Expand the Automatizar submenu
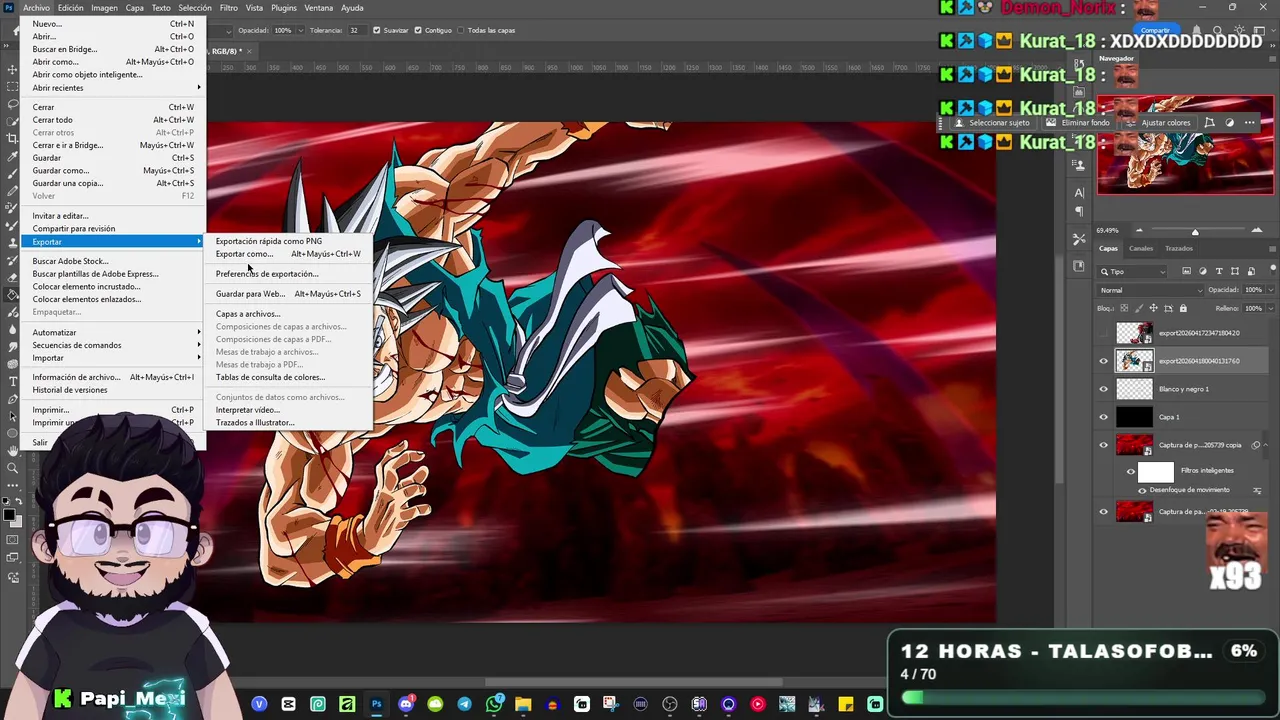This screenshot has height=720, width=1280. [x=115, y=332]
